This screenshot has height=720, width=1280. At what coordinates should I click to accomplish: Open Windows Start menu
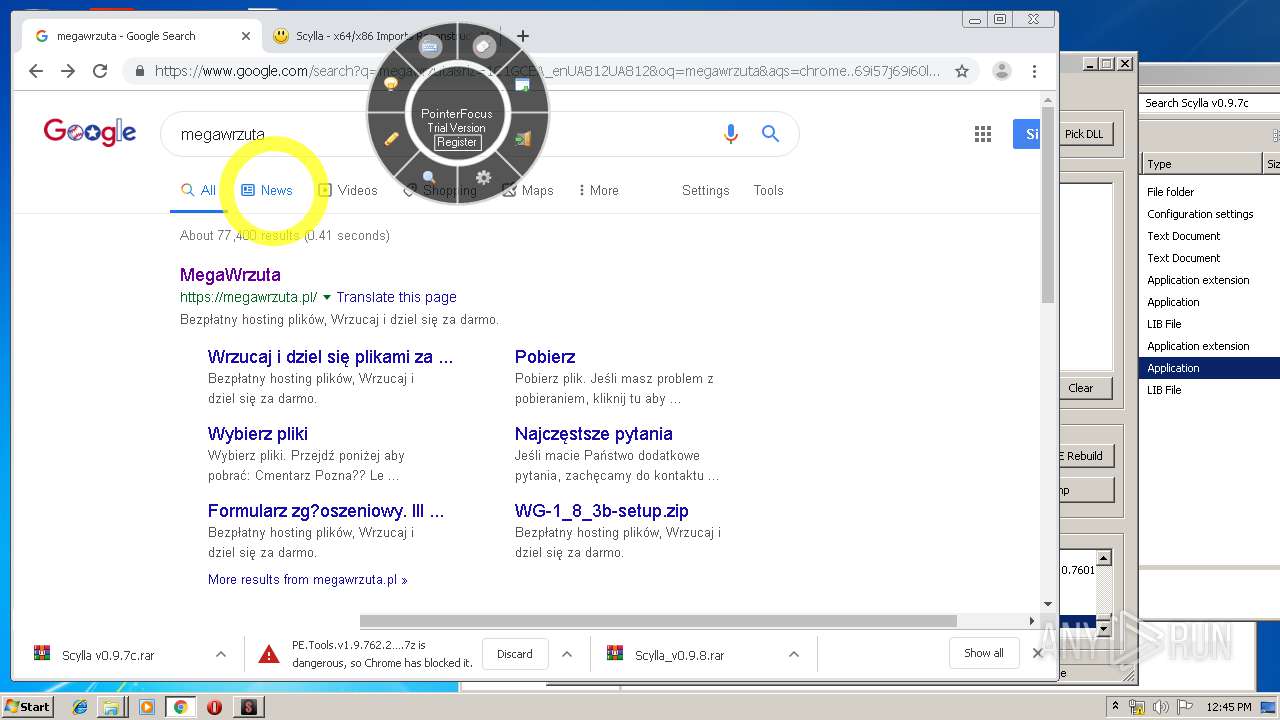pos(28,706)
